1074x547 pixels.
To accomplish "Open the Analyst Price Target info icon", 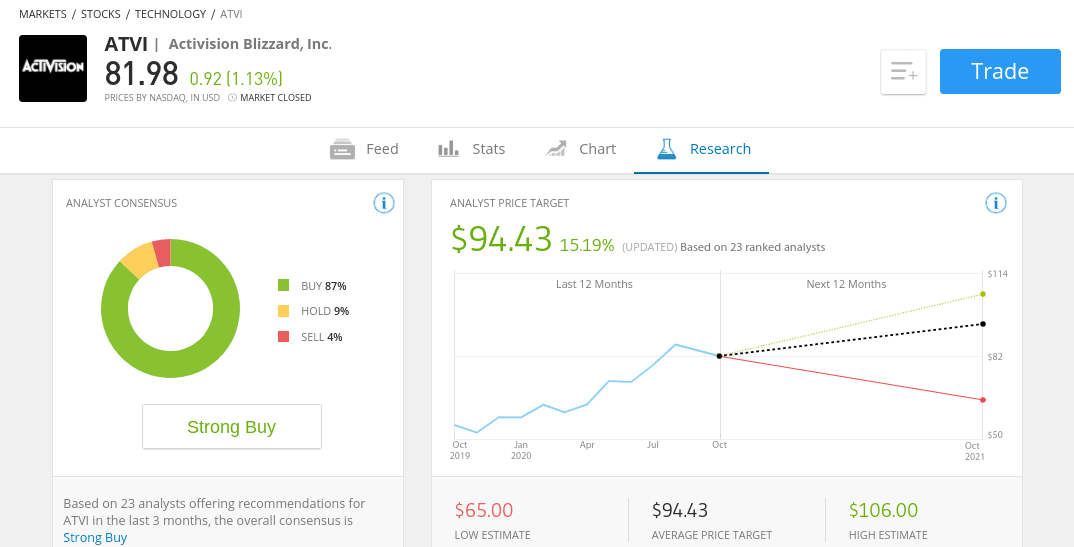I will pos(995,203).
